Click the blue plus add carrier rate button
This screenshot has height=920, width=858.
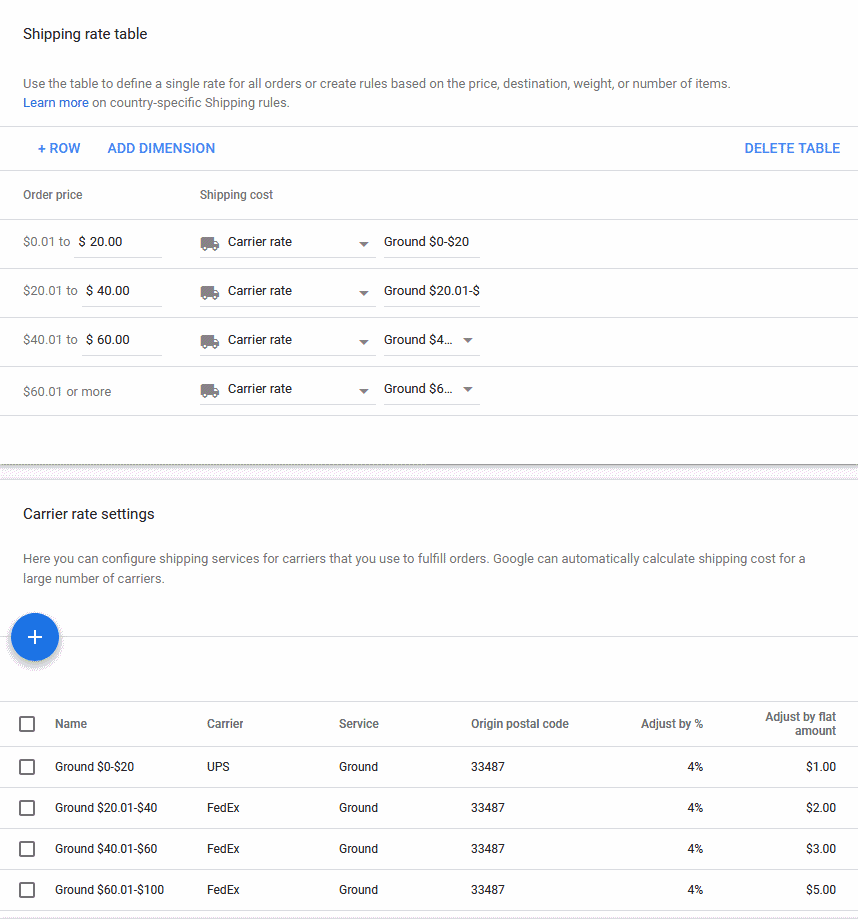(35, 637)
